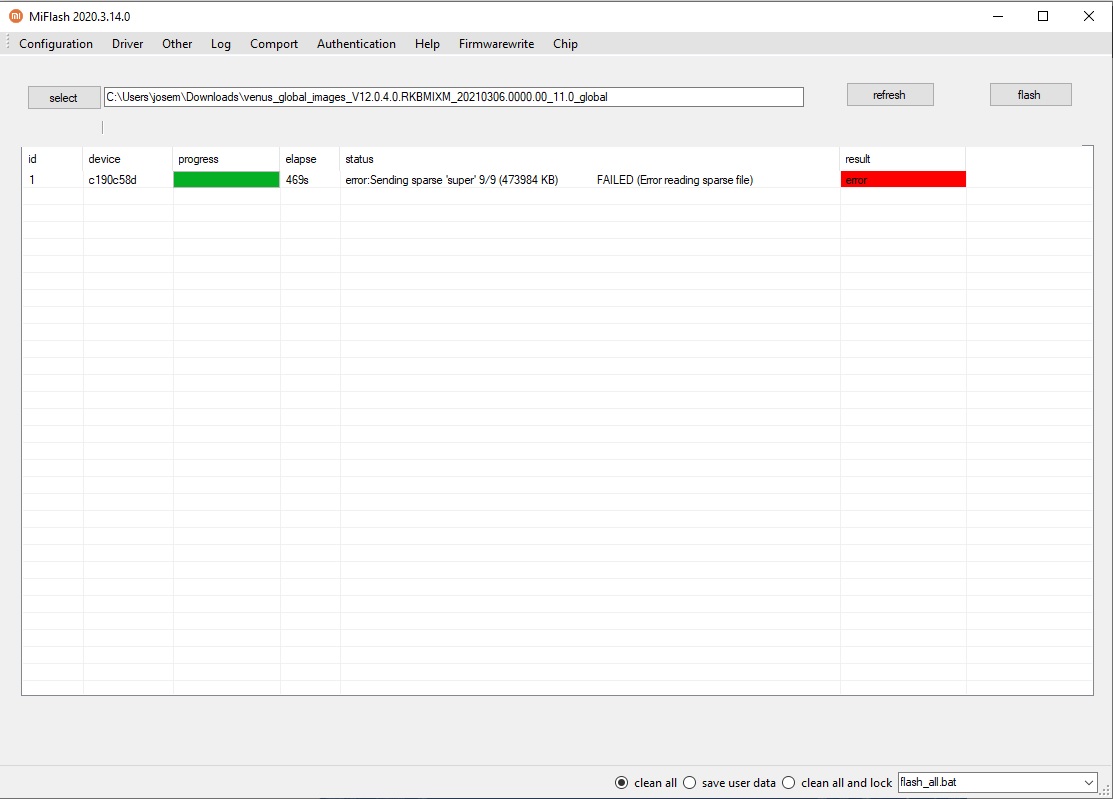The width and height of the screenshot is (1113, 799).
Task: Click the 469s elapsed time cell
Action: [x=297, y=180]
